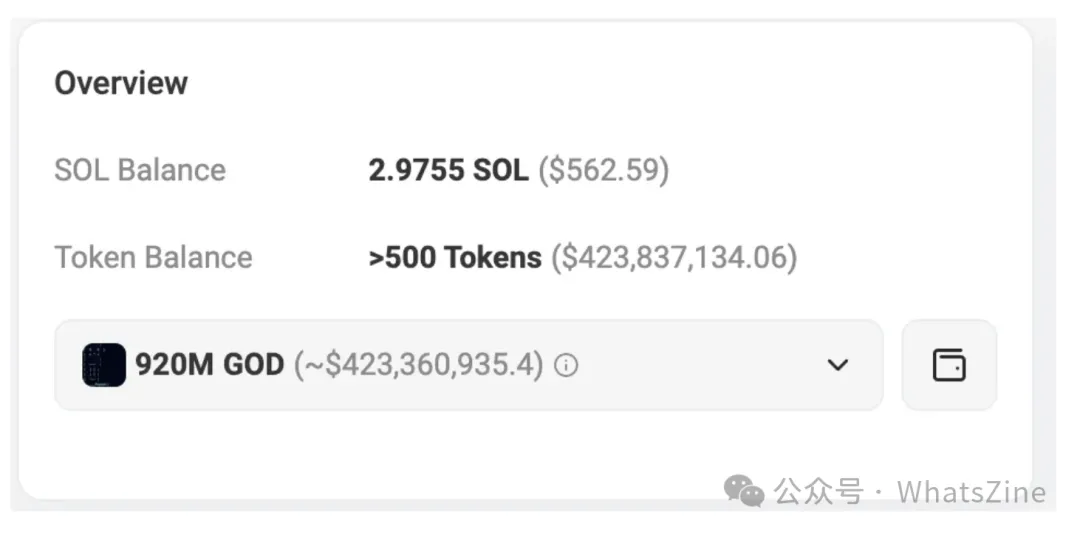Screen dimensions: 1080x535
Task: Click the 公众号 watermark text
Action: tap(818, 493)
